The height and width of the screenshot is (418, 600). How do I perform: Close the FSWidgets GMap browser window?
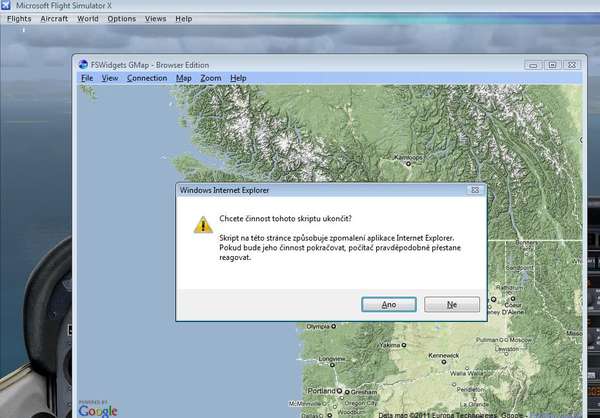coord(571,65)
